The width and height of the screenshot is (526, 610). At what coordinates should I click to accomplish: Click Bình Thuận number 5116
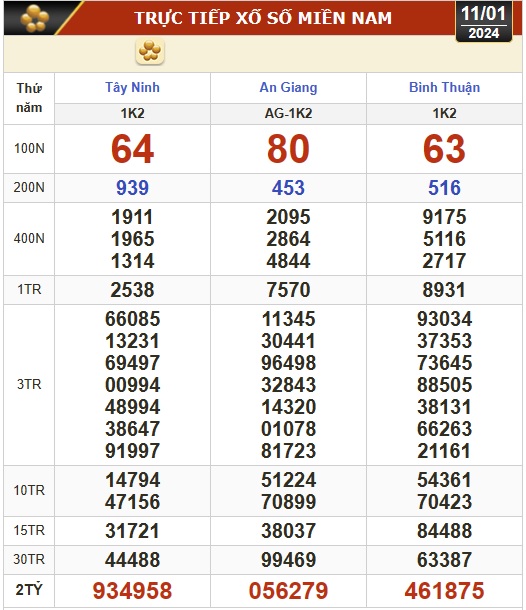[444, 239]
